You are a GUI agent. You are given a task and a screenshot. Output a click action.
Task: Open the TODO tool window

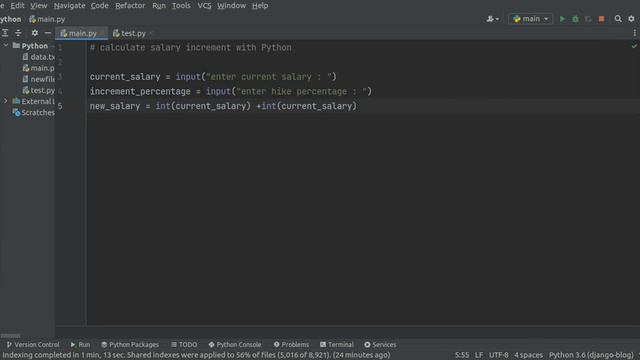(184, 344)
